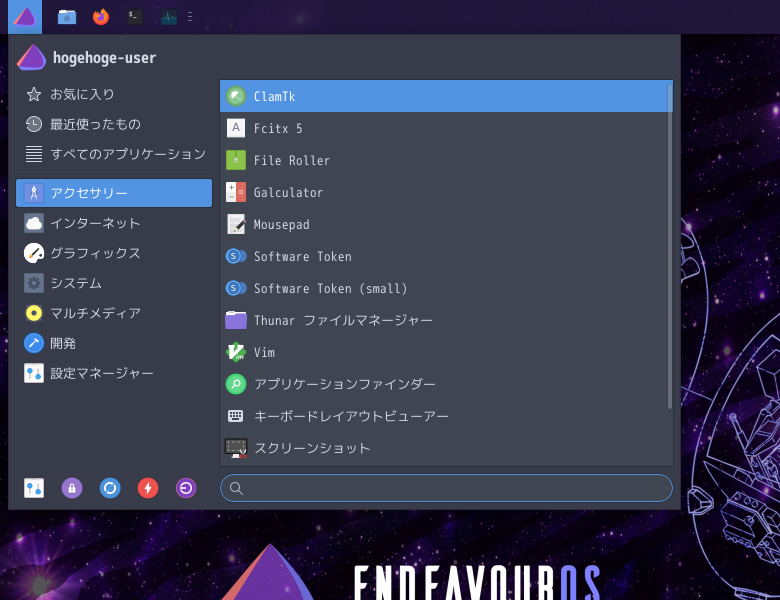This screenshot has width=780, height=600.
Task: Launch Firefox from the top panel
Action: point(101,17)
